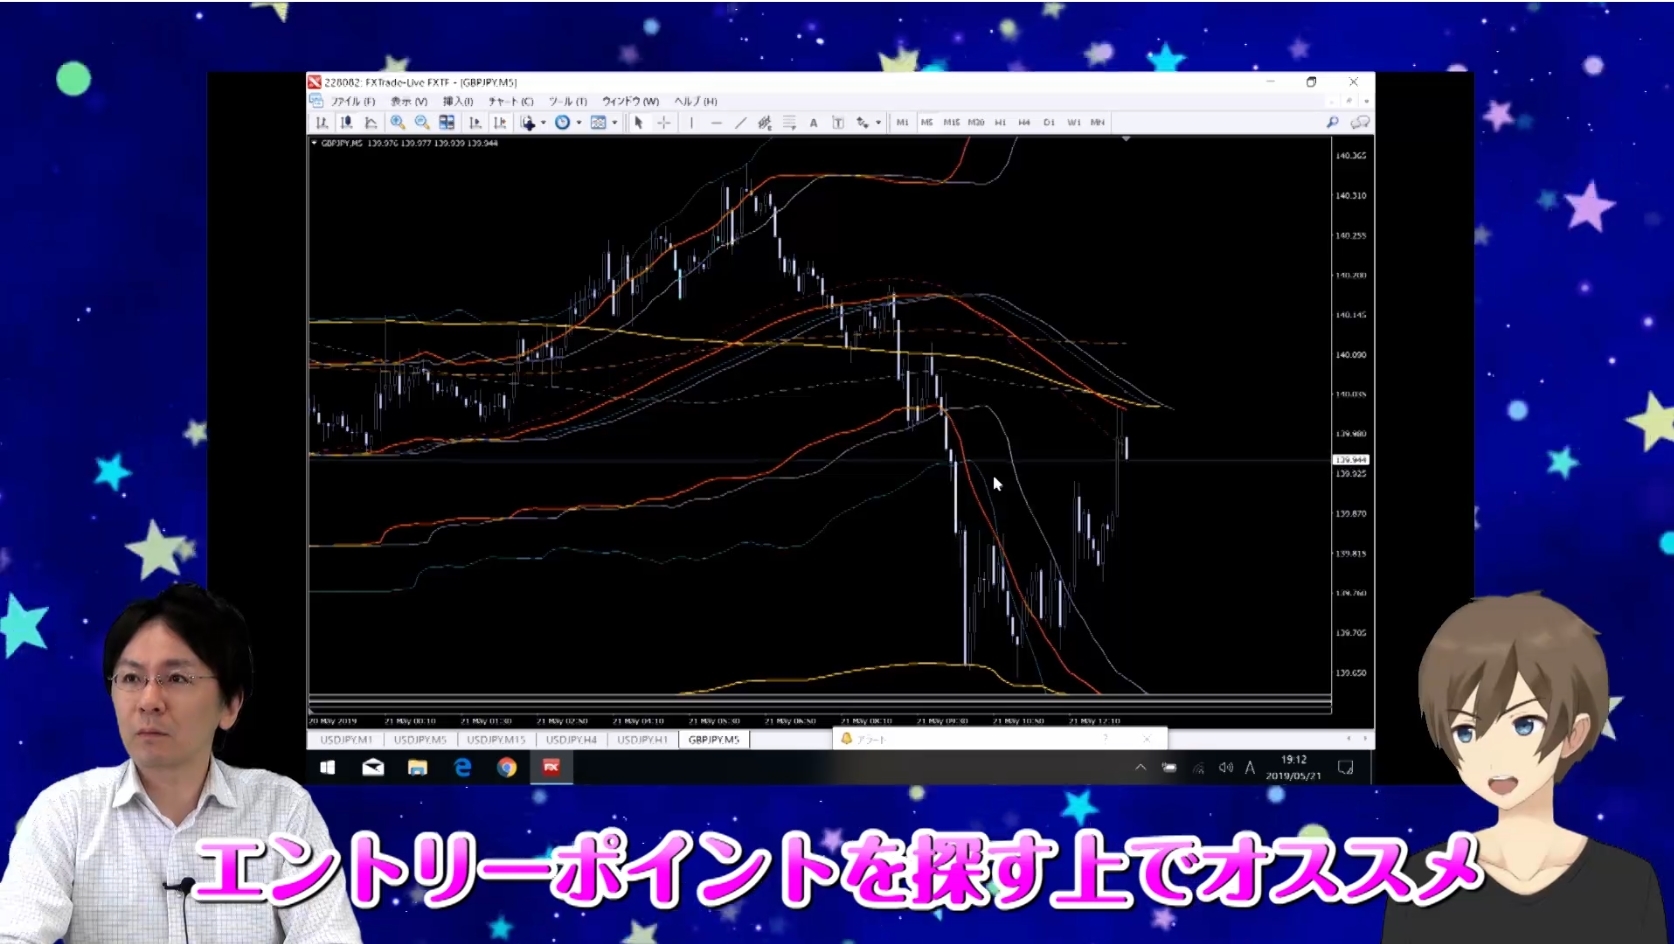Open the FX trading app taskbar icon

click(x=551, y=767)
